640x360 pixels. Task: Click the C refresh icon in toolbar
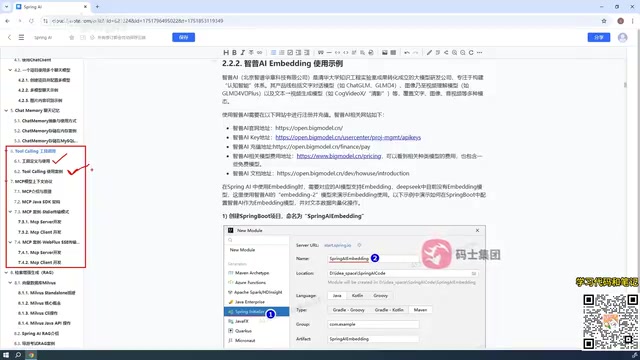pos(471,53)
